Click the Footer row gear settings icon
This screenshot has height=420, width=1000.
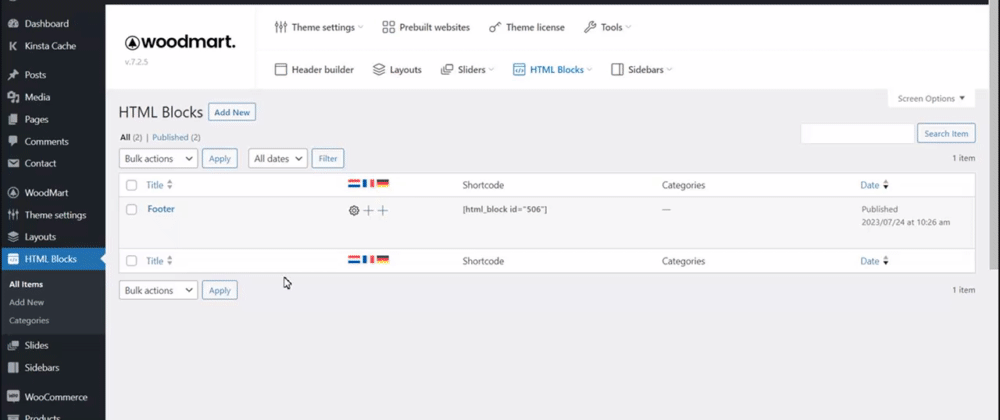[354, 210]
